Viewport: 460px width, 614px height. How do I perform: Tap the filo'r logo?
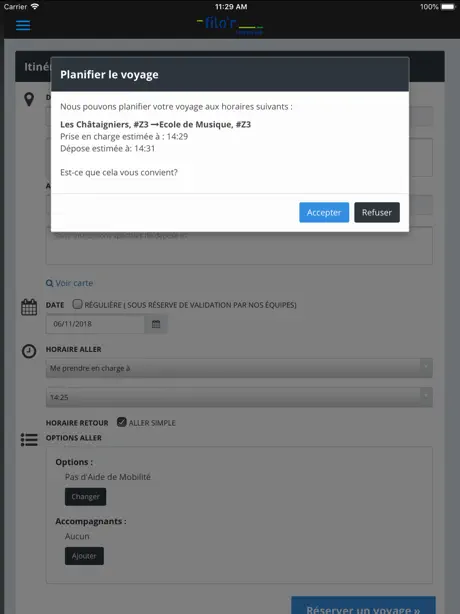(x=230, y=25)
